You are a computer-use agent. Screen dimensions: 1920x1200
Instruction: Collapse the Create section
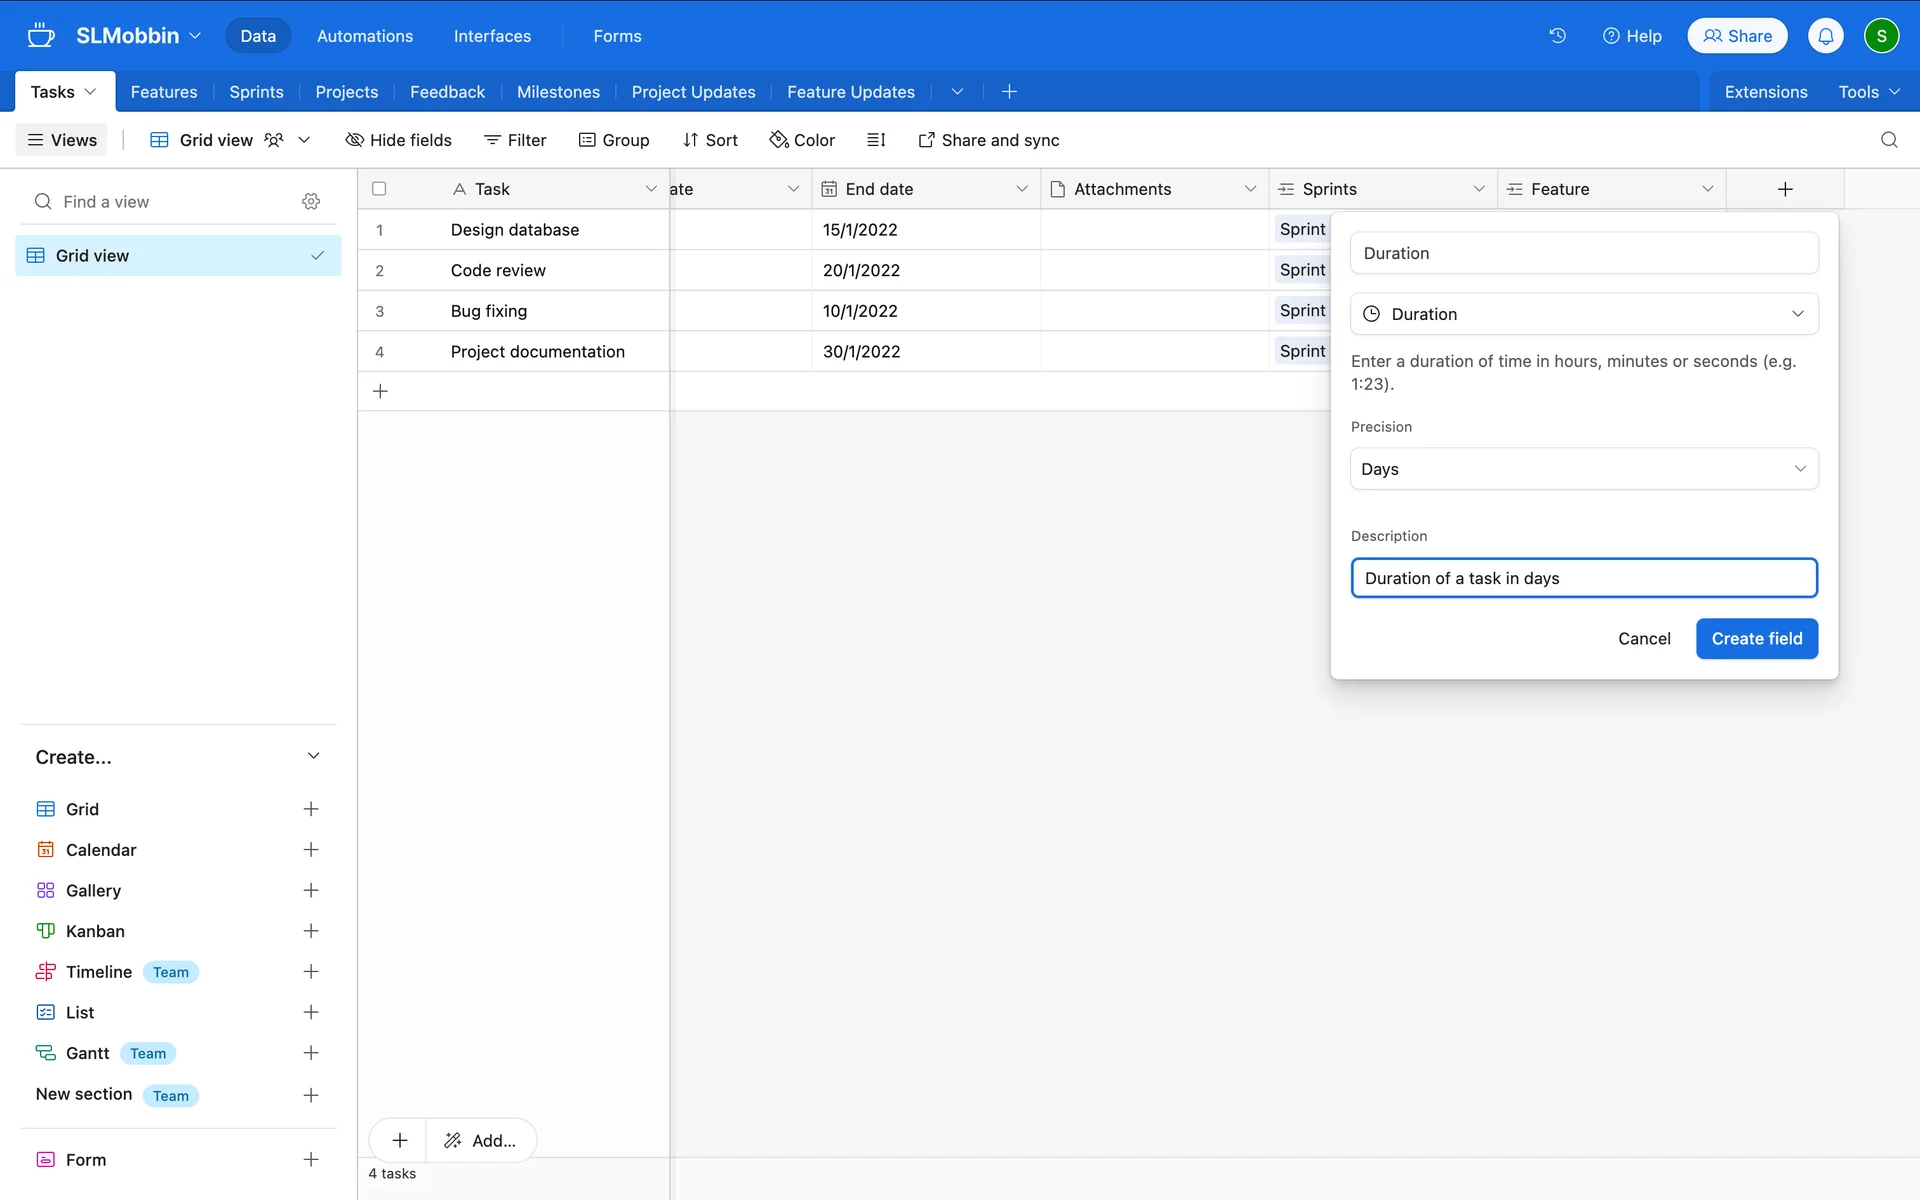(313, 757)
